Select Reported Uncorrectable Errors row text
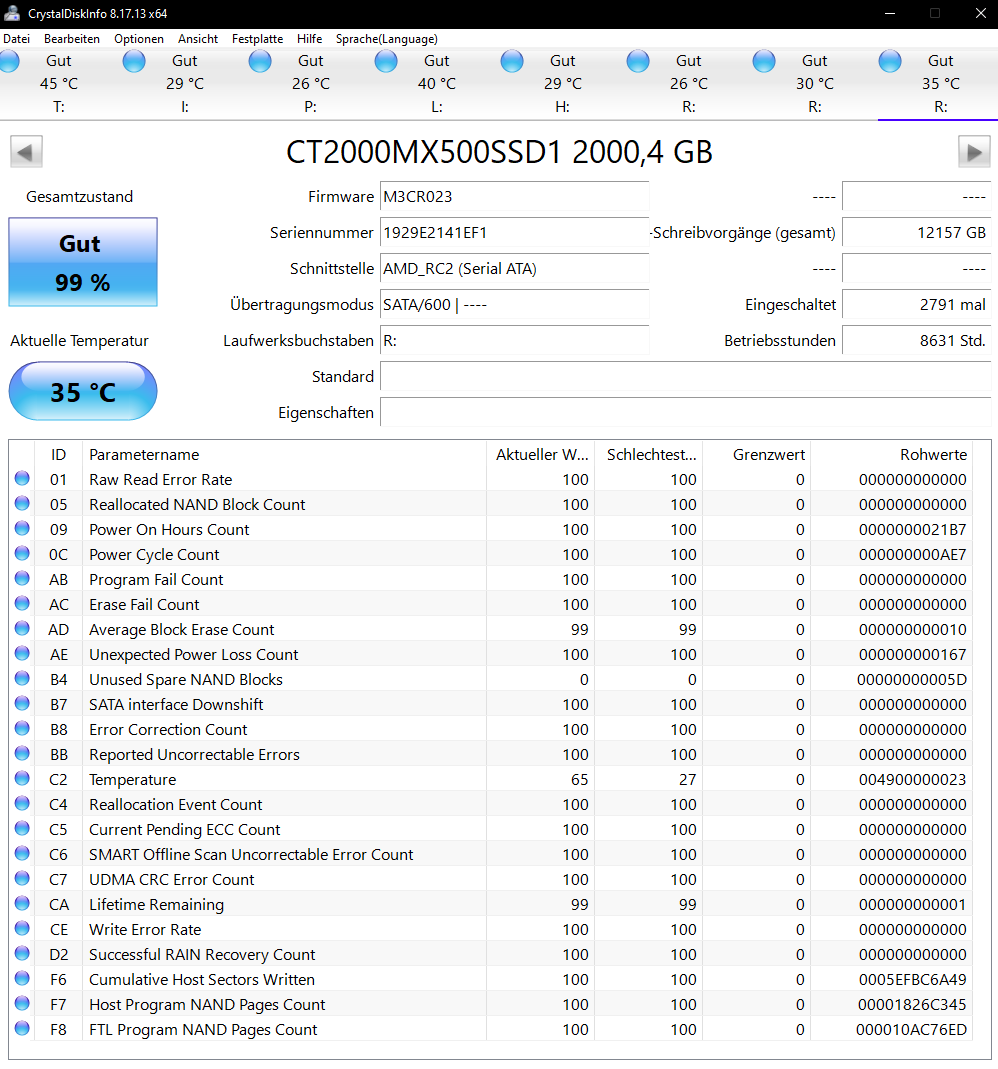Viewport: 998px width, 1069px height. pos(194,755)
